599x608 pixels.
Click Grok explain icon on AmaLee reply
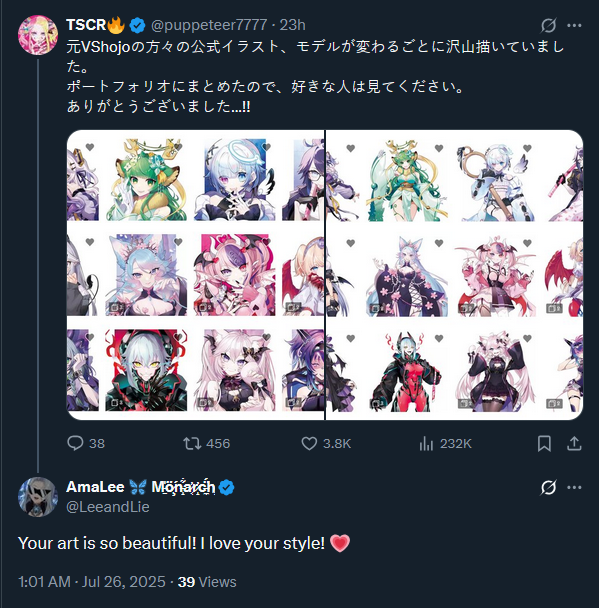[x=548, y=487]
